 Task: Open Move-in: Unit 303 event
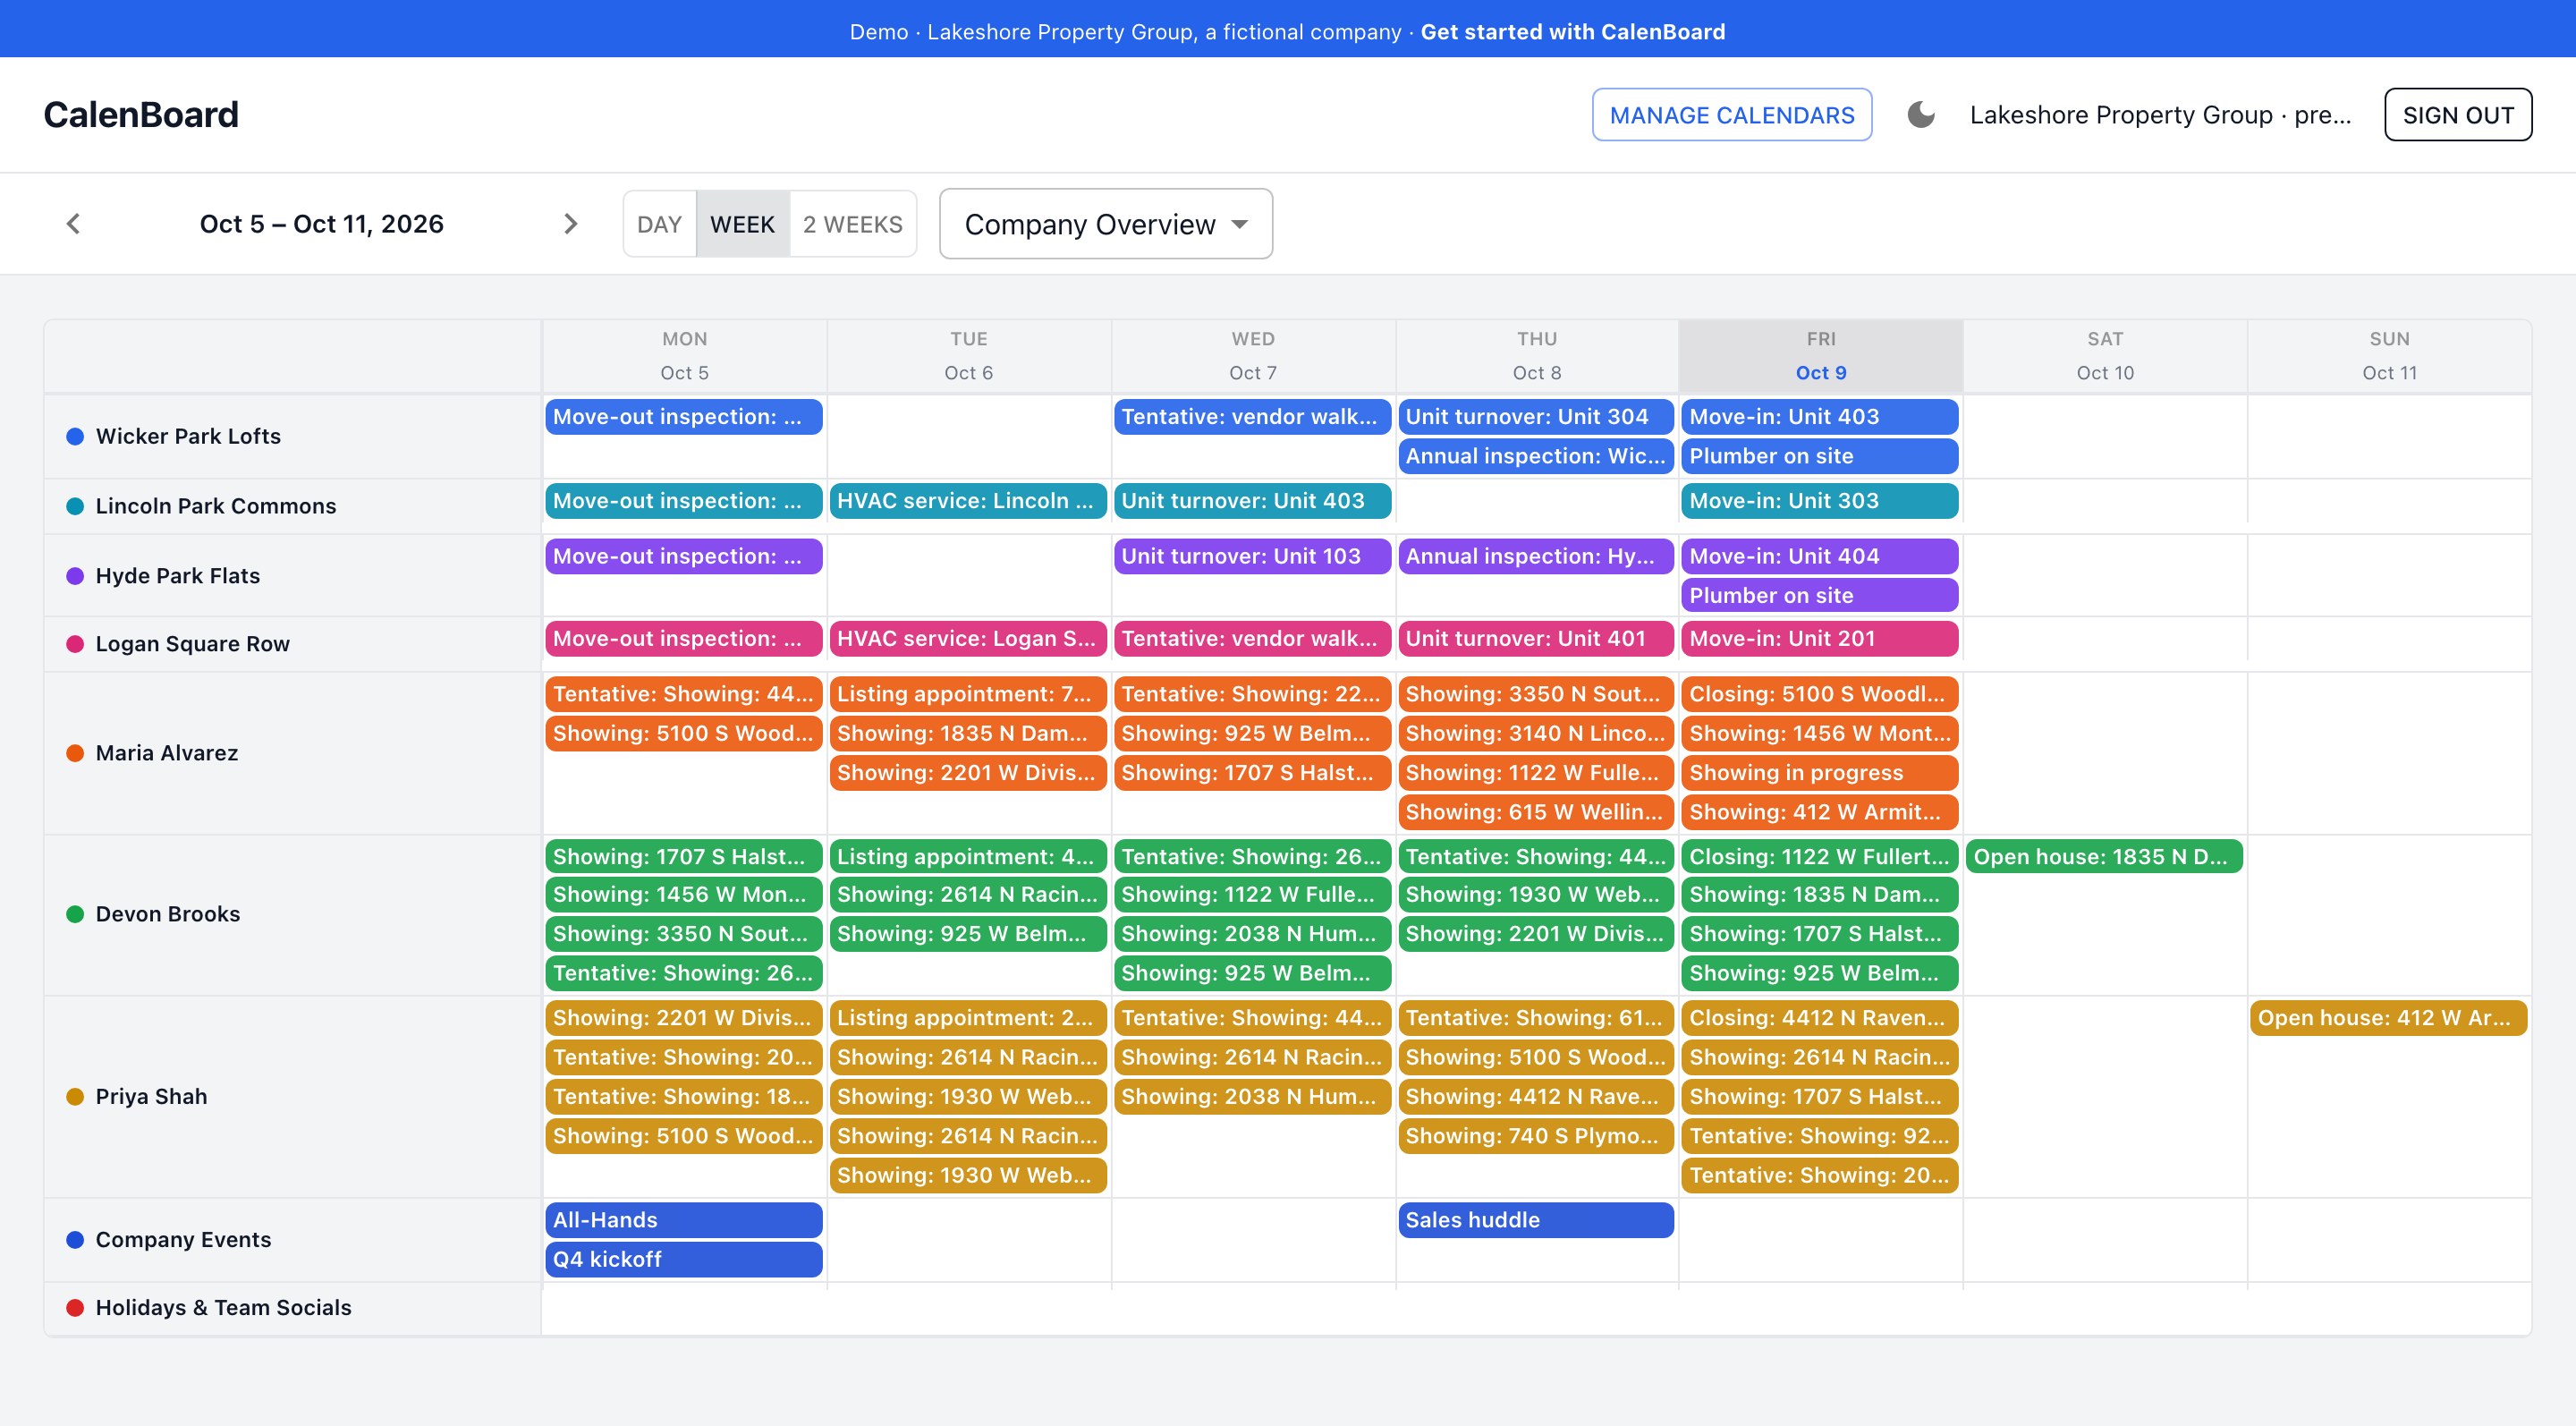click(1820, 501)
